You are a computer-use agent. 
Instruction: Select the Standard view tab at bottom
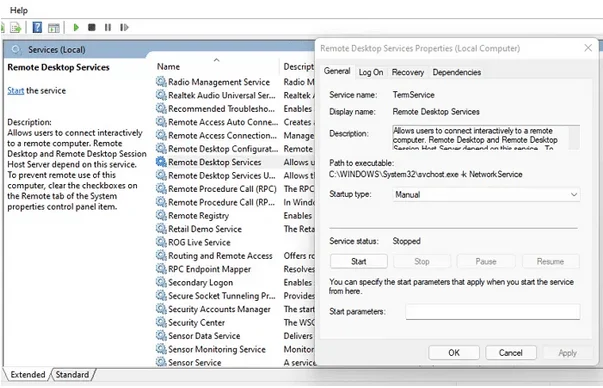click(72, 375)
